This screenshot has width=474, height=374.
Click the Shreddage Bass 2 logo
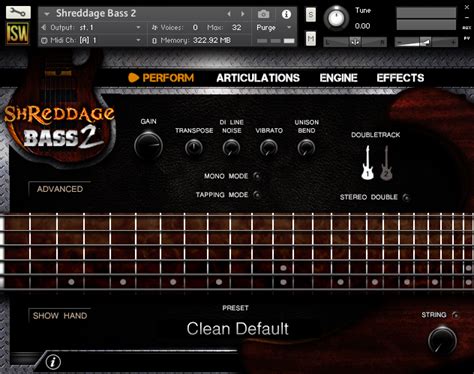(x=59, y=127)
